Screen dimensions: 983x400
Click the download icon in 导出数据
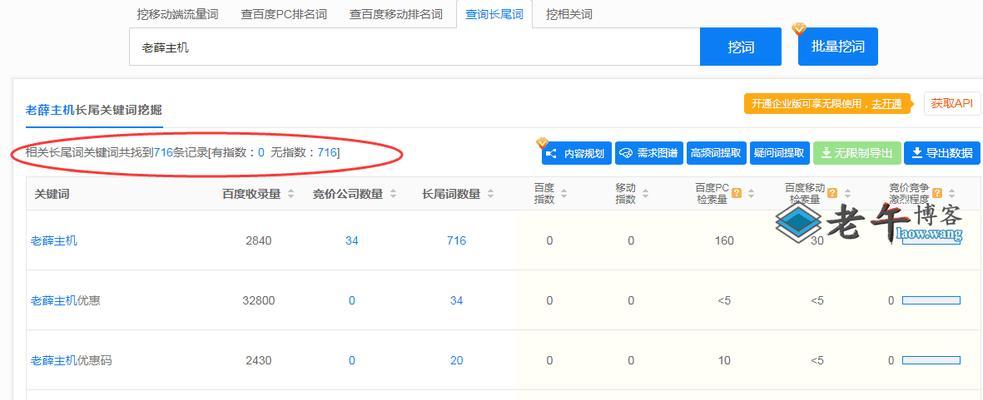coord(917,153)
